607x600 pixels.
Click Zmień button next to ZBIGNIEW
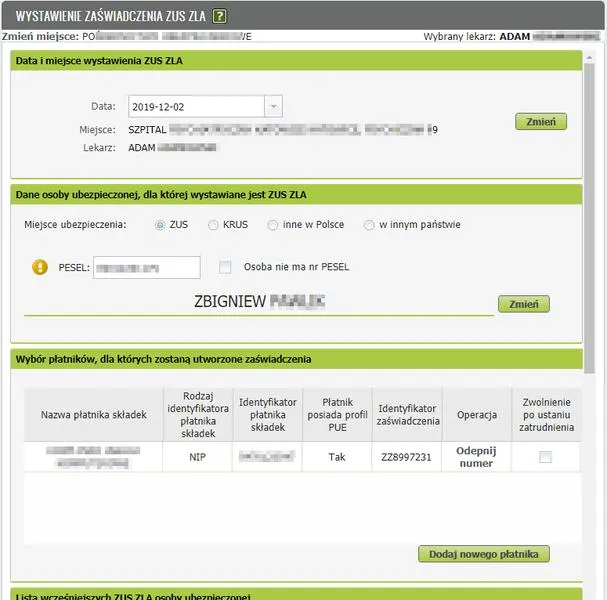(x=523, y=304)
